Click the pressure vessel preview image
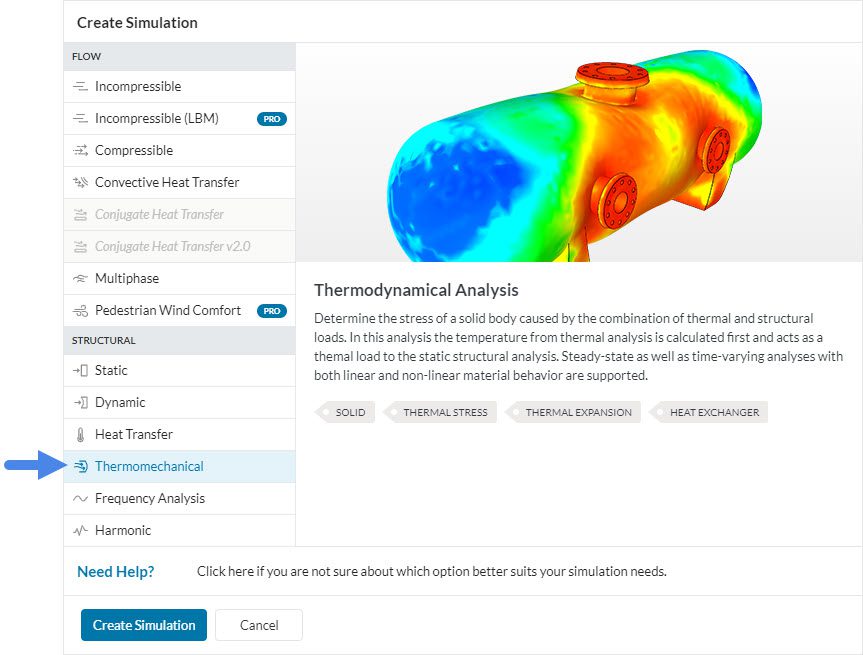This screenshot has width=863, height=655. pos(579,153)
